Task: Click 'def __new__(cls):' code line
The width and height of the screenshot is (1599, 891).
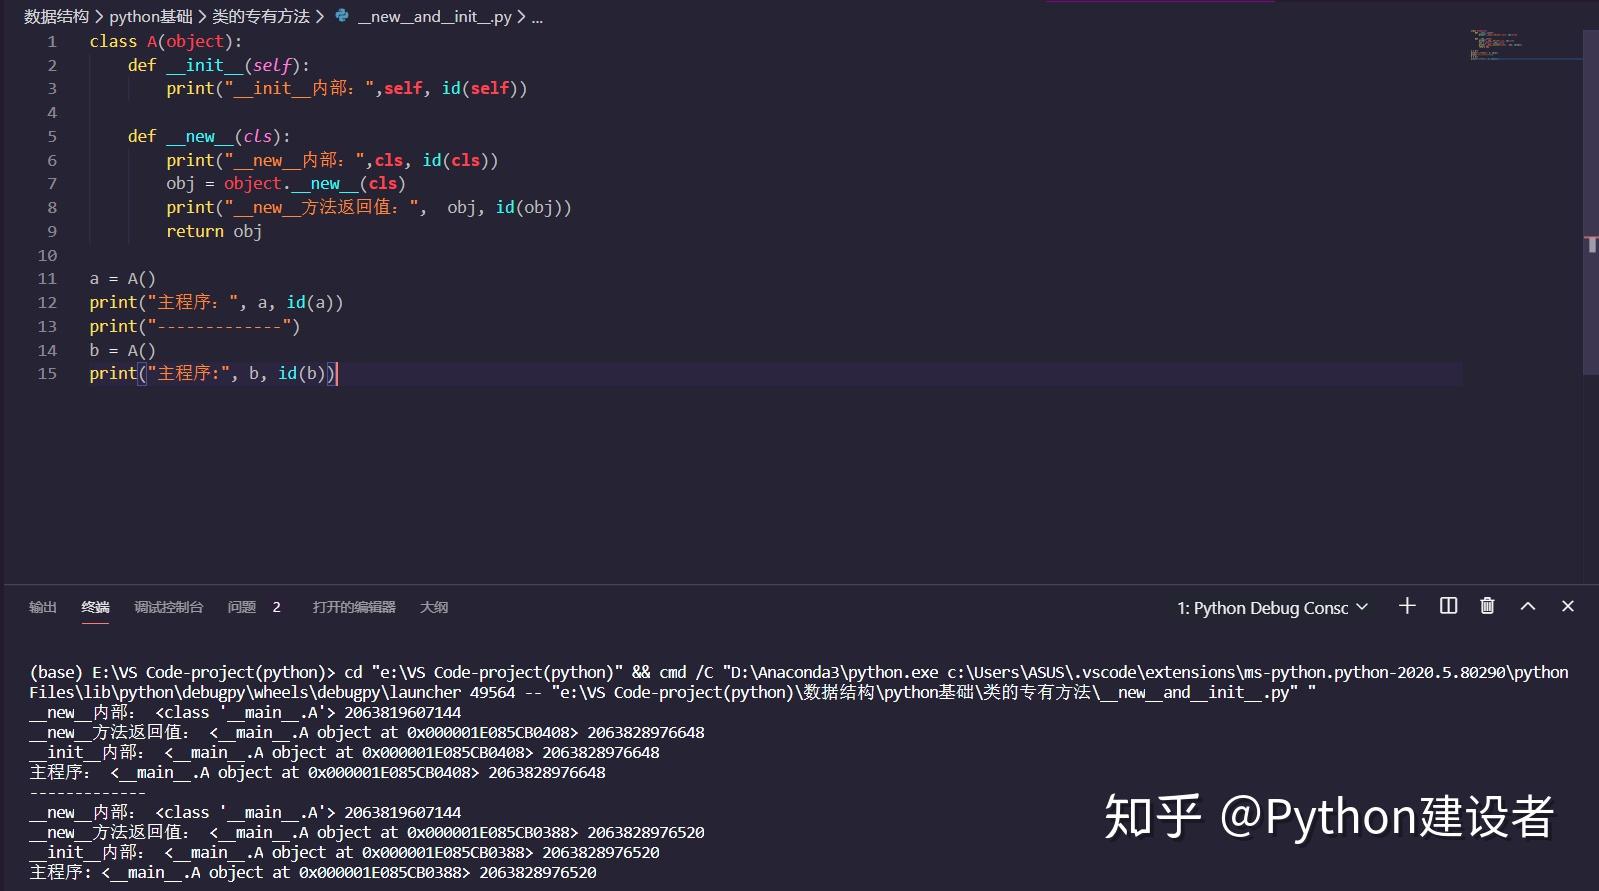Action: point(209,136)
